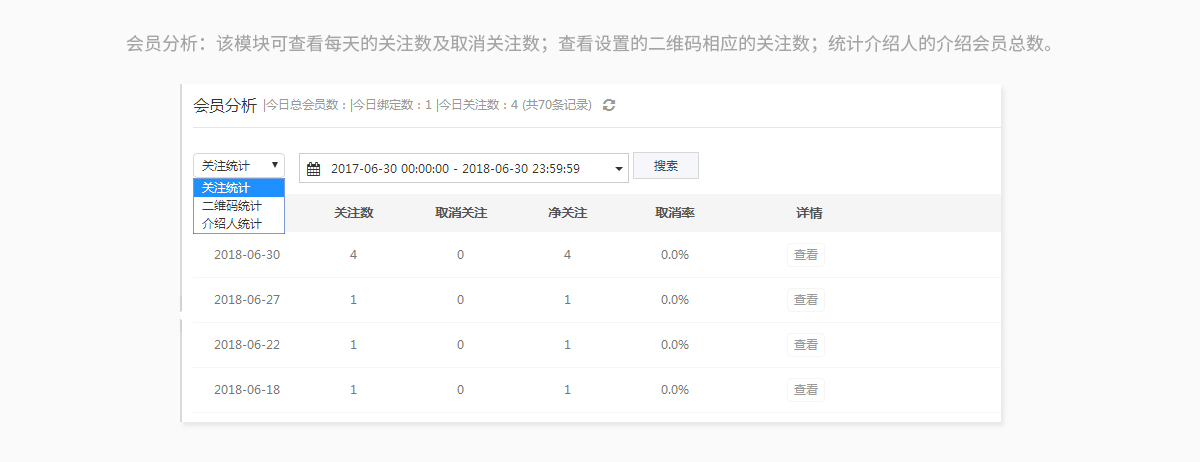Click the 详情 column header
Image resolution: width=1200 pixels, height=462 pixels.
click(x=809, y=213)
